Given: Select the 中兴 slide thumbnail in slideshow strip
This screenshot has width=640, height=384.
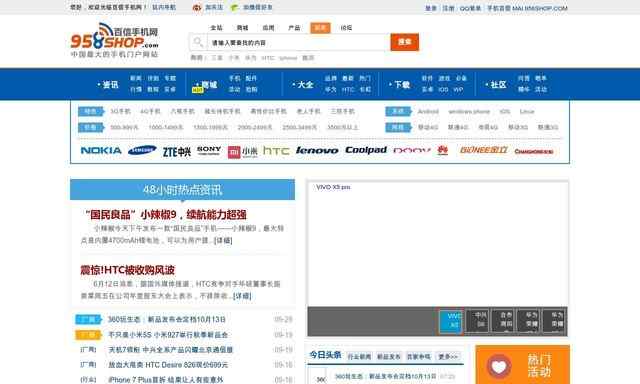Looking at the screenshot, I should (477, 321).
